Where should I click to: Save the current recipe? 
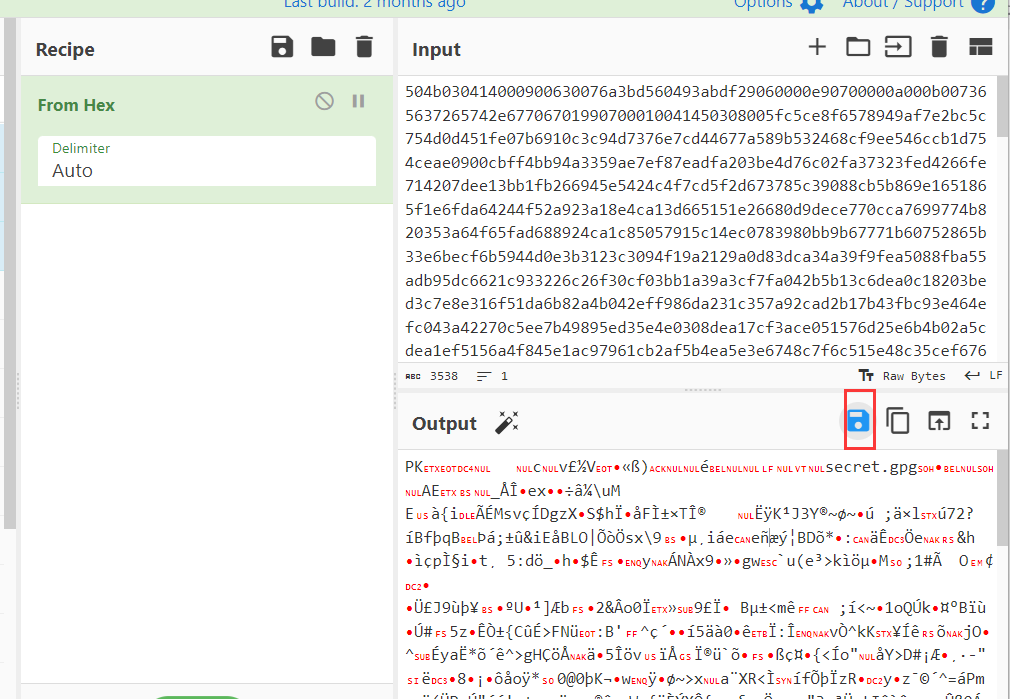pos(282,47)
